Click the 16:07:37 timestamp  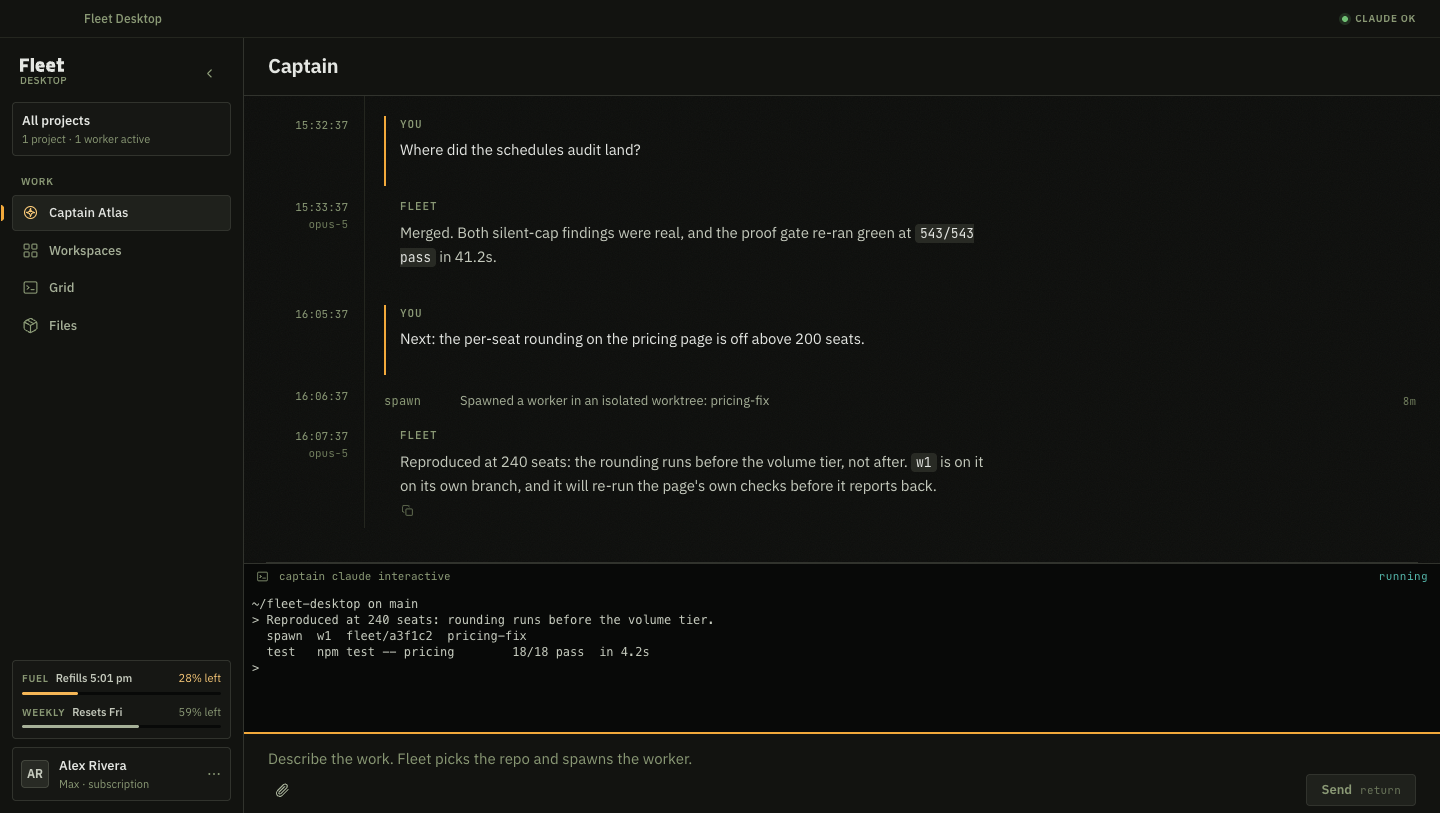[x=321, y=437]
